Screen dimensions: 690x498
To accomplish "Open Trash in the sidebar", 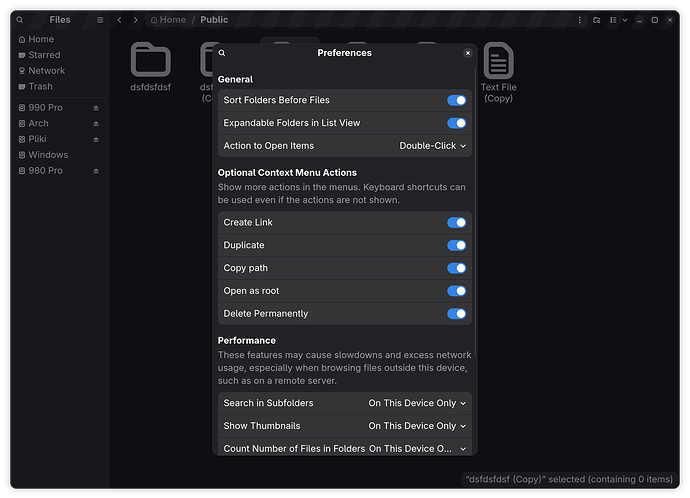I will point(59,87).
